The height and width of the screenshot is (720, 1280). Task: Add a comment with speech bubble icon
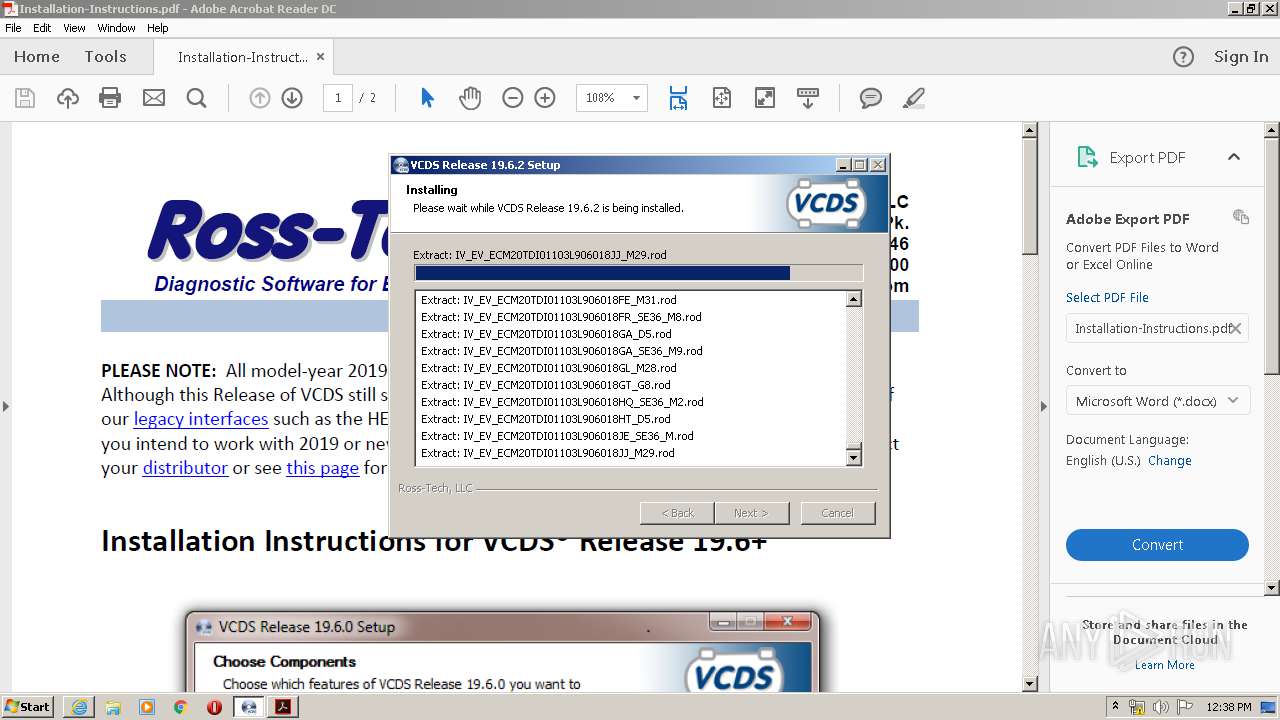coord(871,98)
